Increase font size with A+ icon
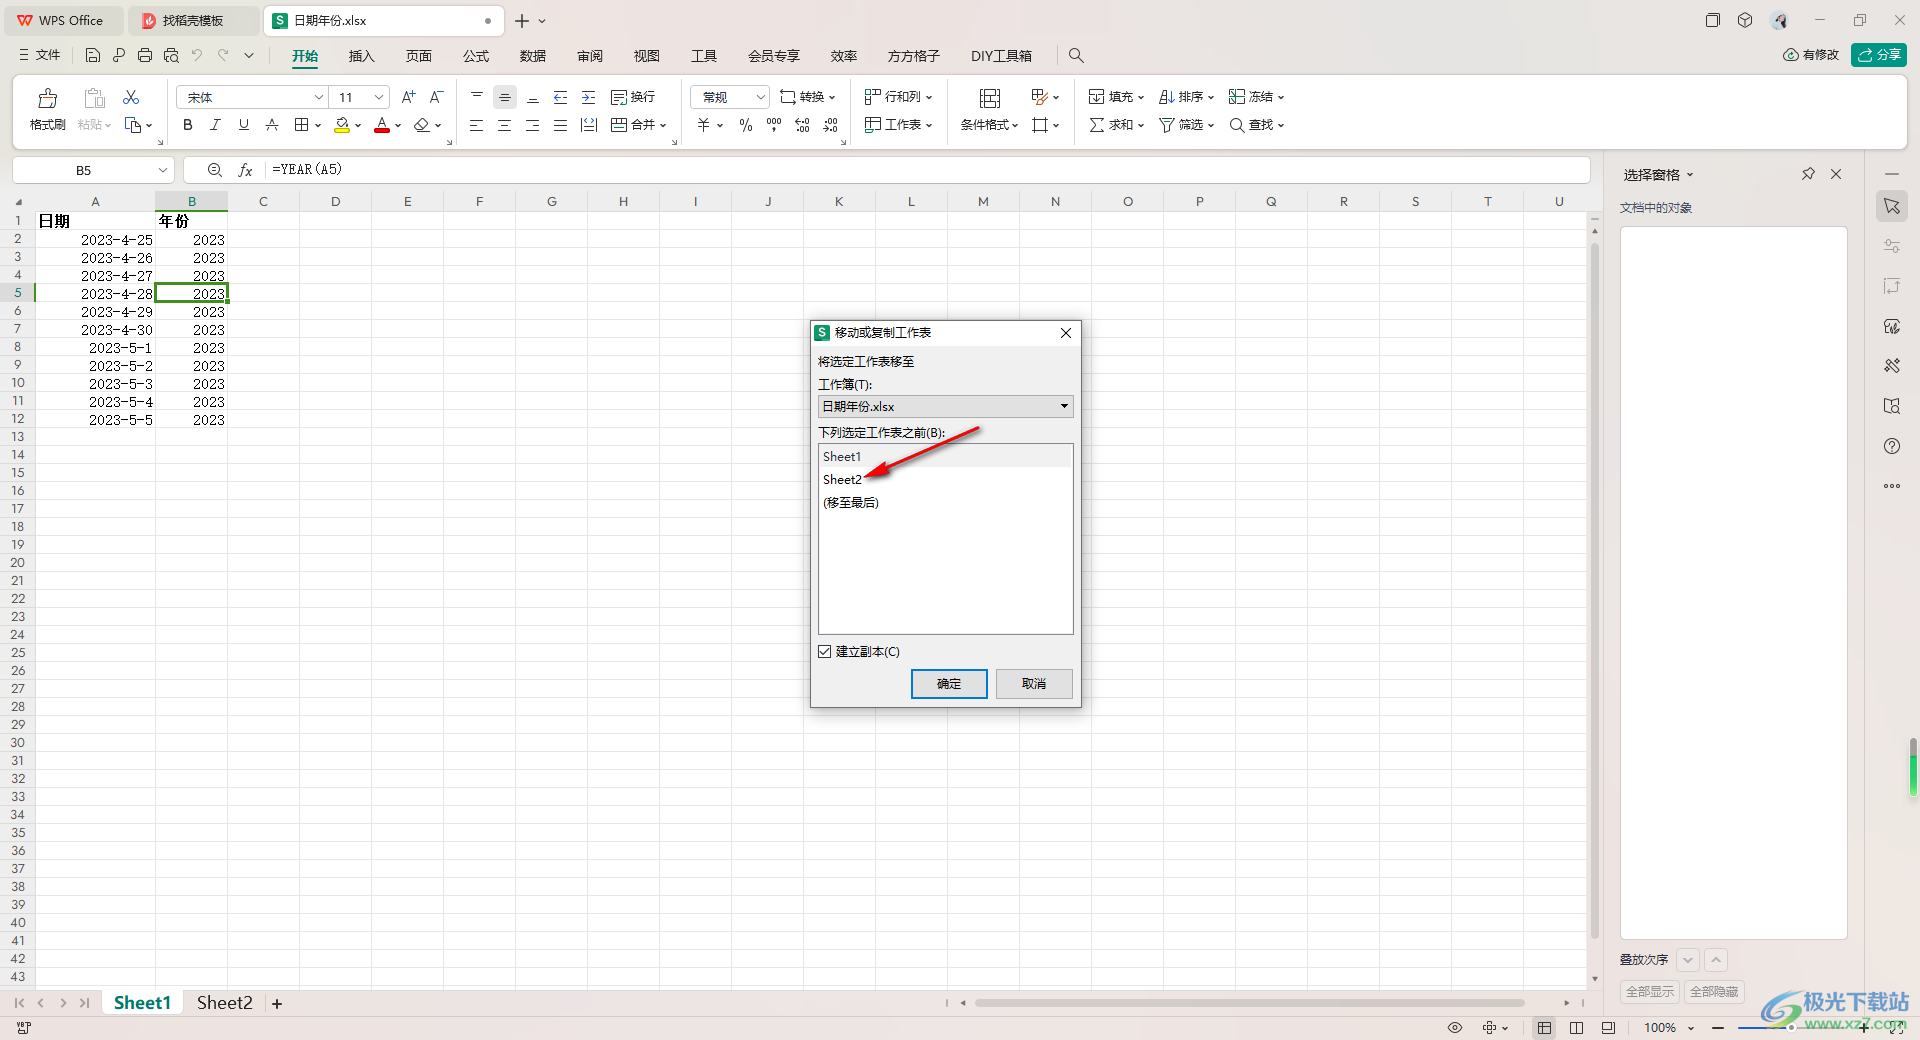 (408, 97)
